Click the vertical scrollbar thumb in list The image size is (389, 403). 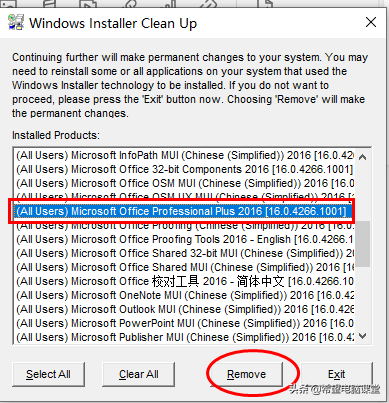(x=363, y=243)
